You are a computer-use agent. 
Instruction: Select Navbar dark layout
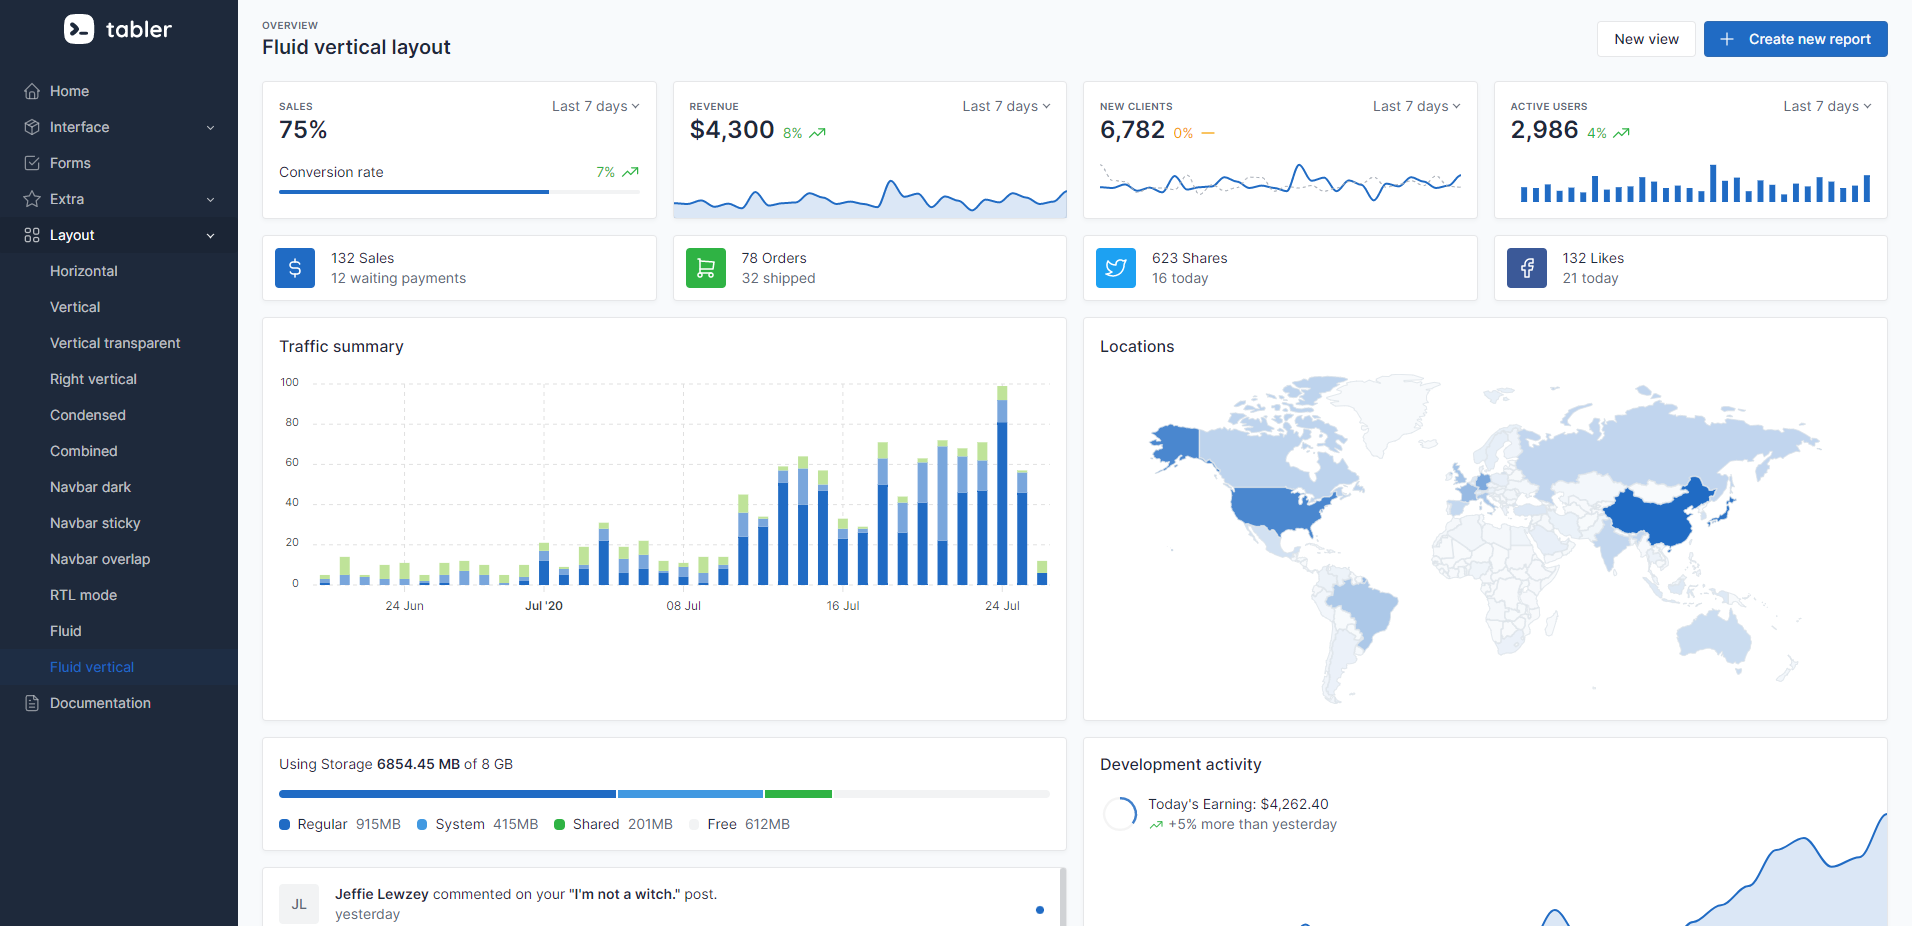(119, 487)
